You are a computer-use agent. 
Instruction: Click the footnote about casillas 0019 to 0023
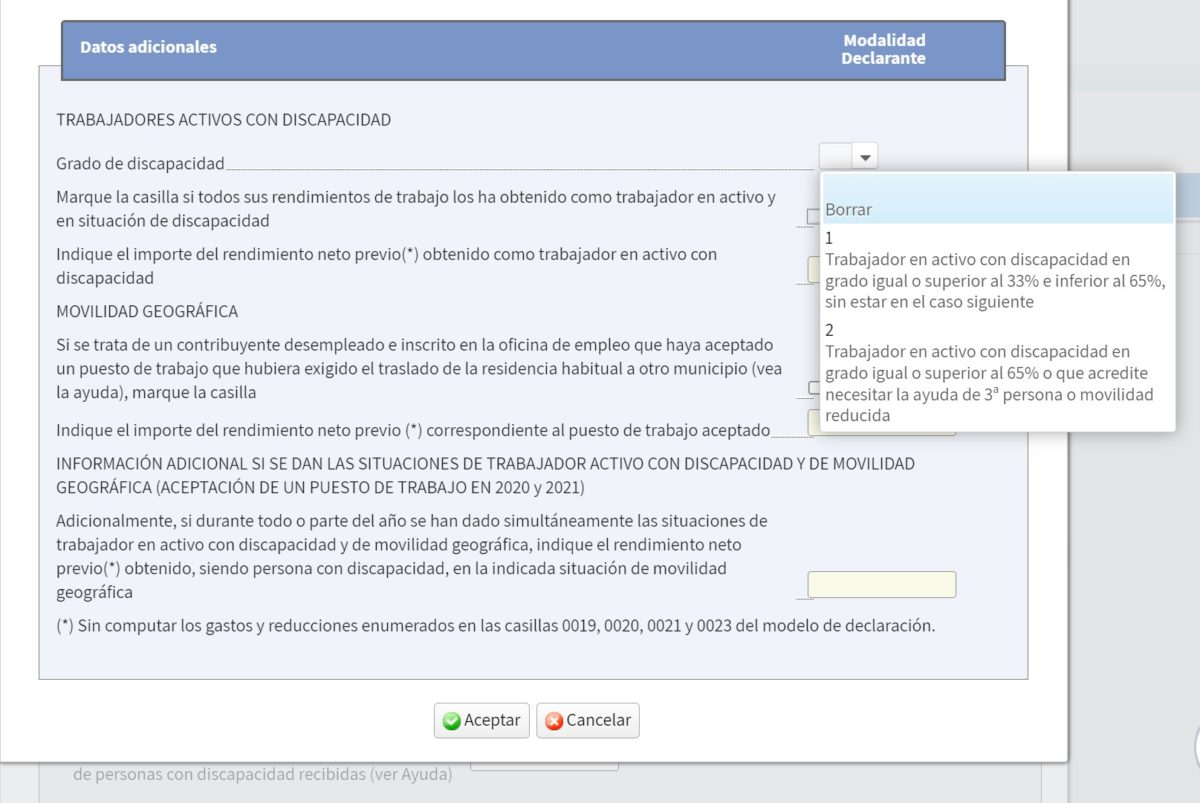(495, 627)
